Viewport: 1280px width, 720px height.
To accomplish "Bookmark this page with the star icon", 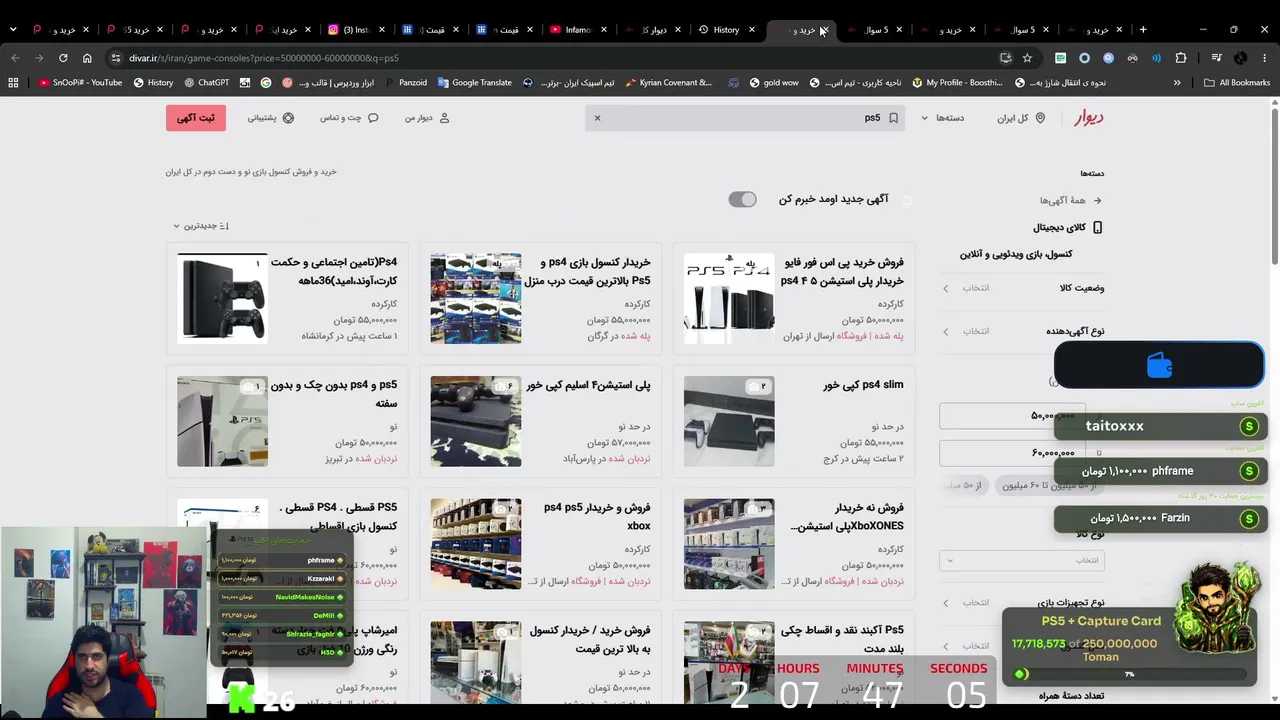I will (1027, 58).
